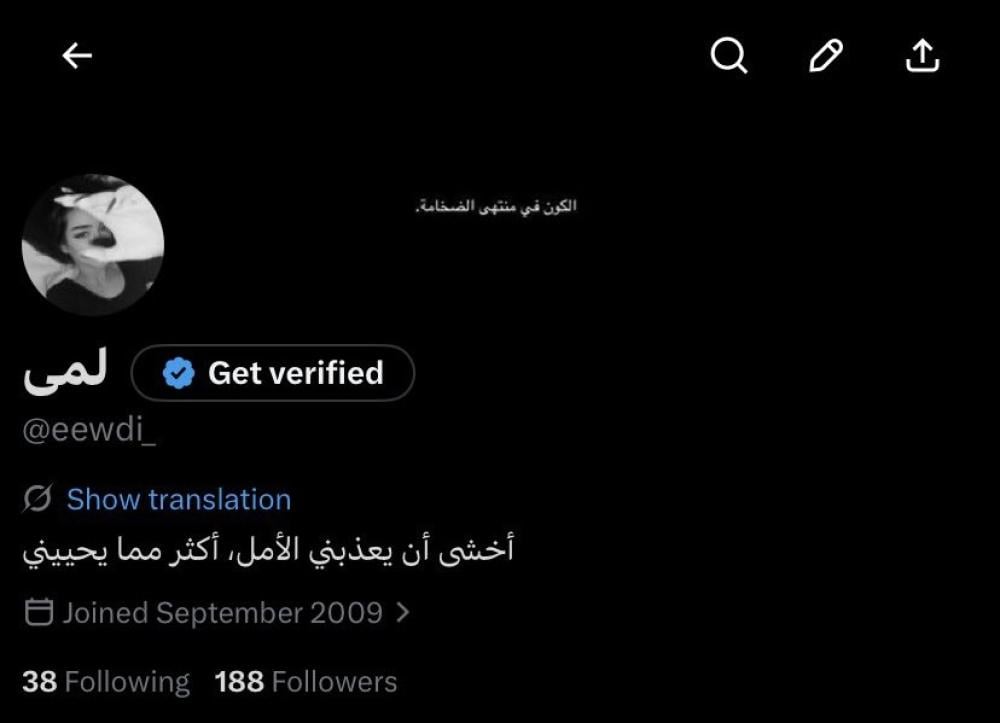This screenshot has width=1000, height=723.
Task: Open the circular profile photo
Action: 93,245
